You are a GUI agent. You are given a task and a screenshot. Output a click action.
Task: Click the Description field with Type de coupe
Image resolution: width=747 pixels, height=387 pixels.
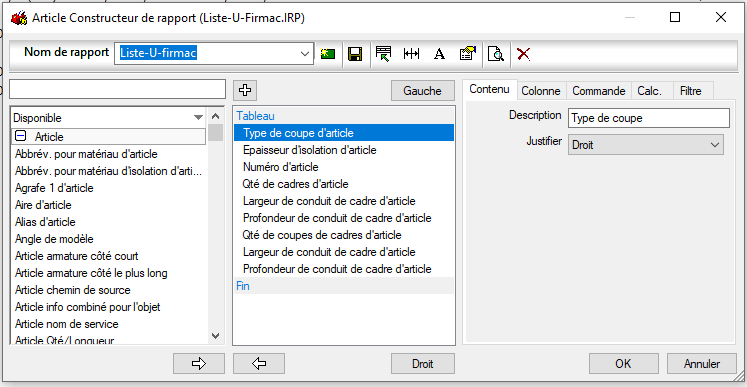tap(648, 118)
